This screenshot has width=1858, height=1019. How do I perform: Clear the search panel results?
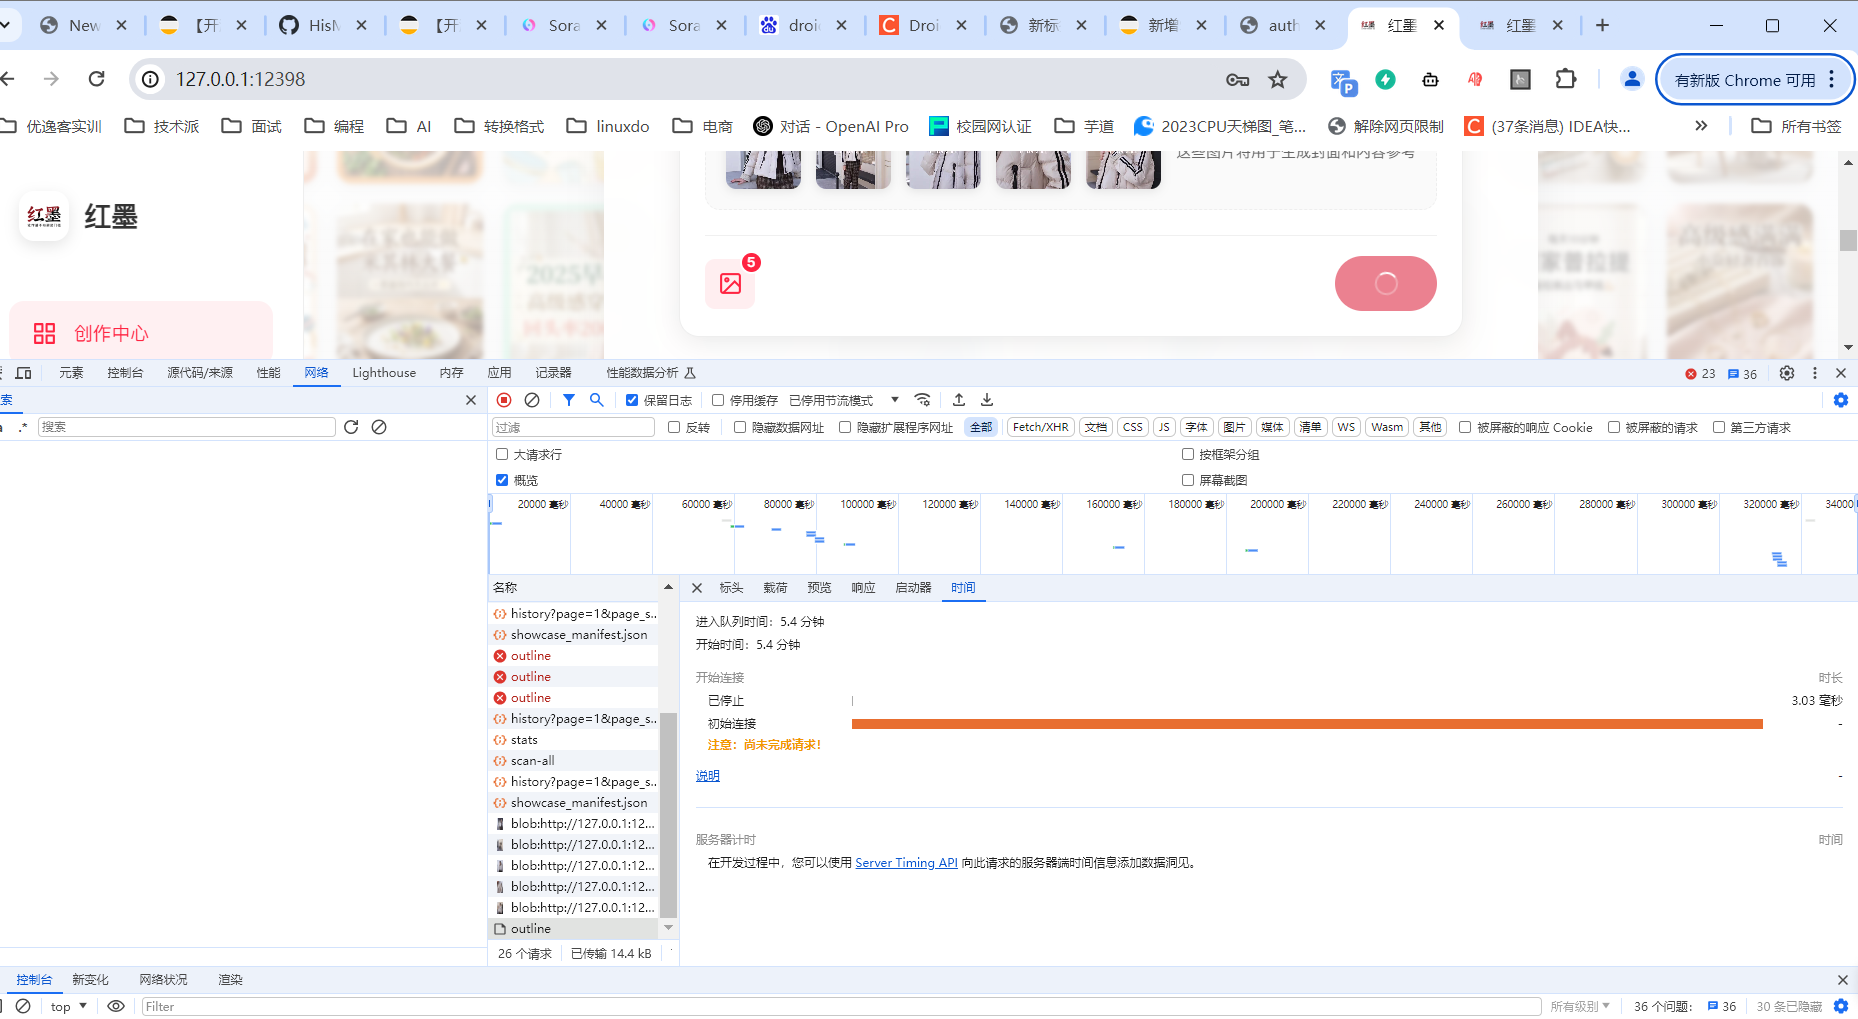(379, 427)
